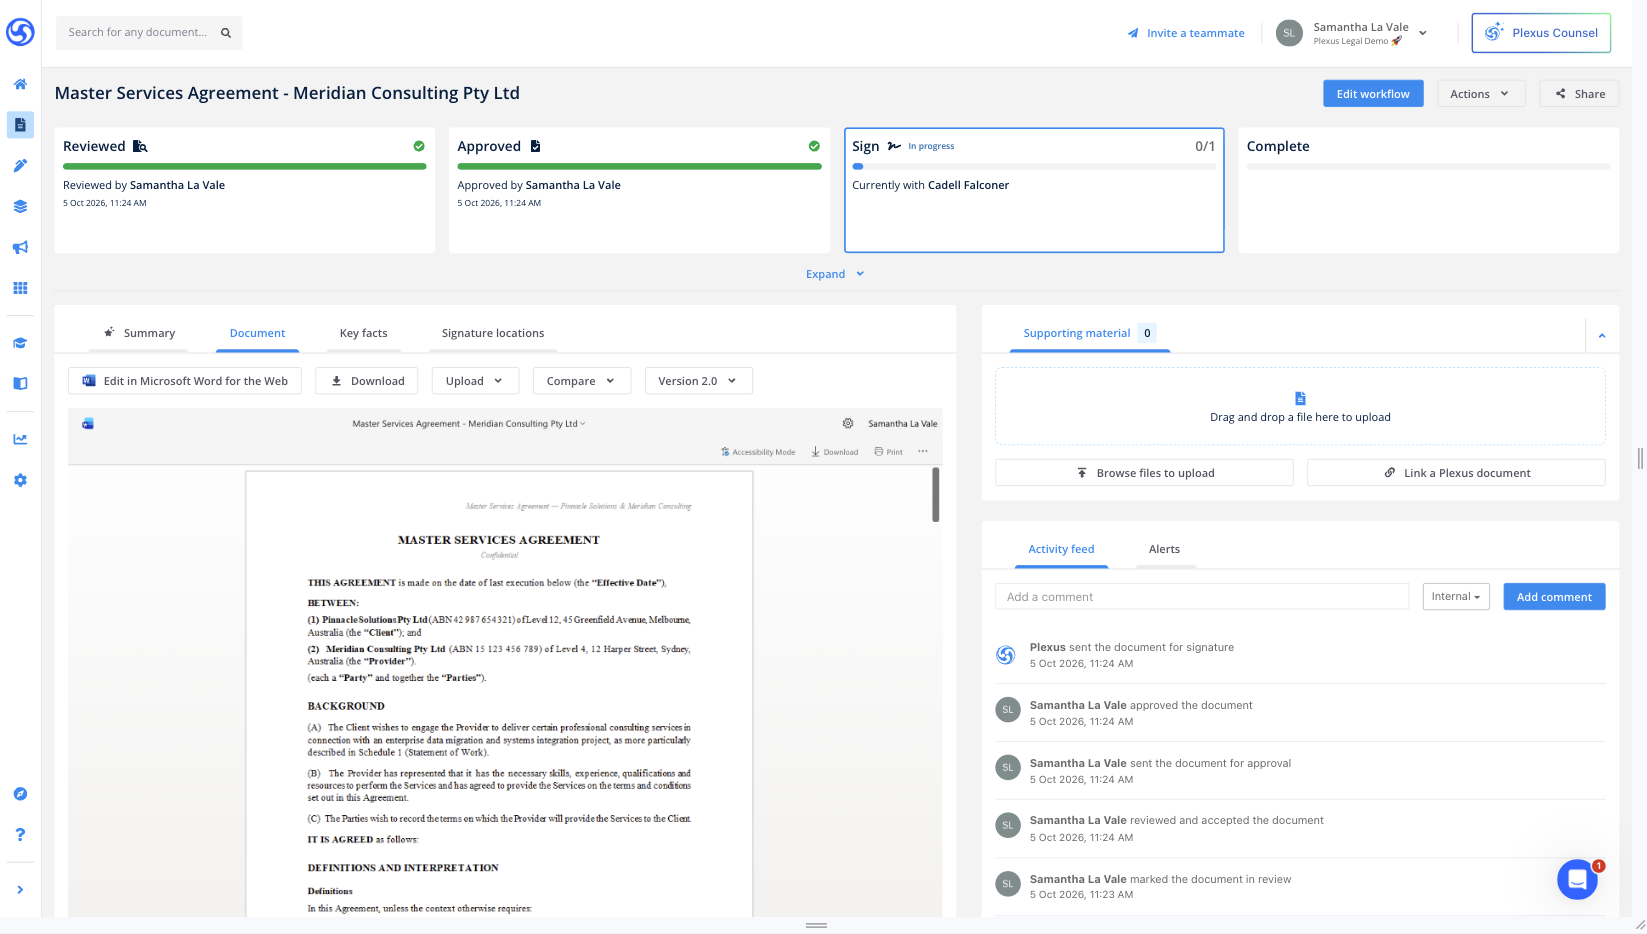Collapse the Supporting material panel
Viewport: 1647px width, 934px height.
click(x=1602, y=336)
